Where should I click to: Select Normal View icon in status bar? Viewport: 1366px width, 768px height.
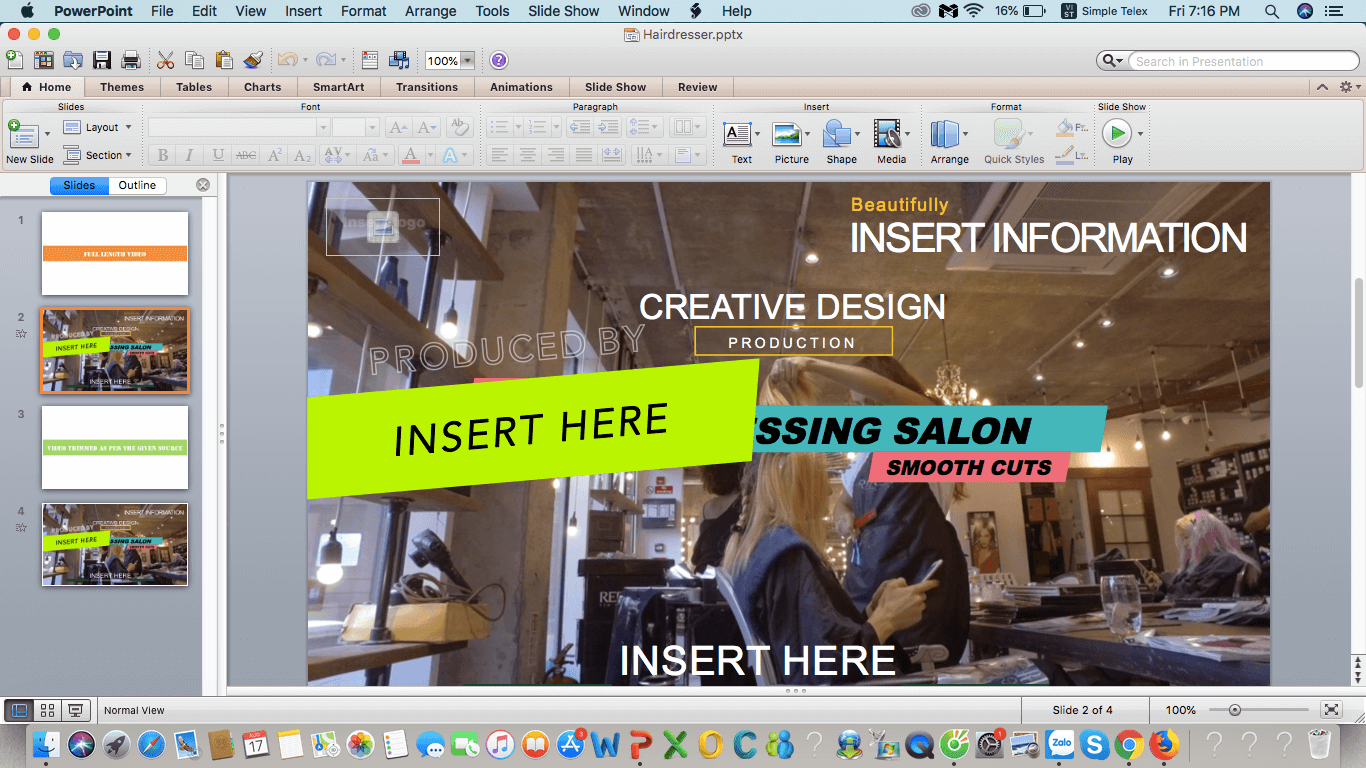(18, 710)
